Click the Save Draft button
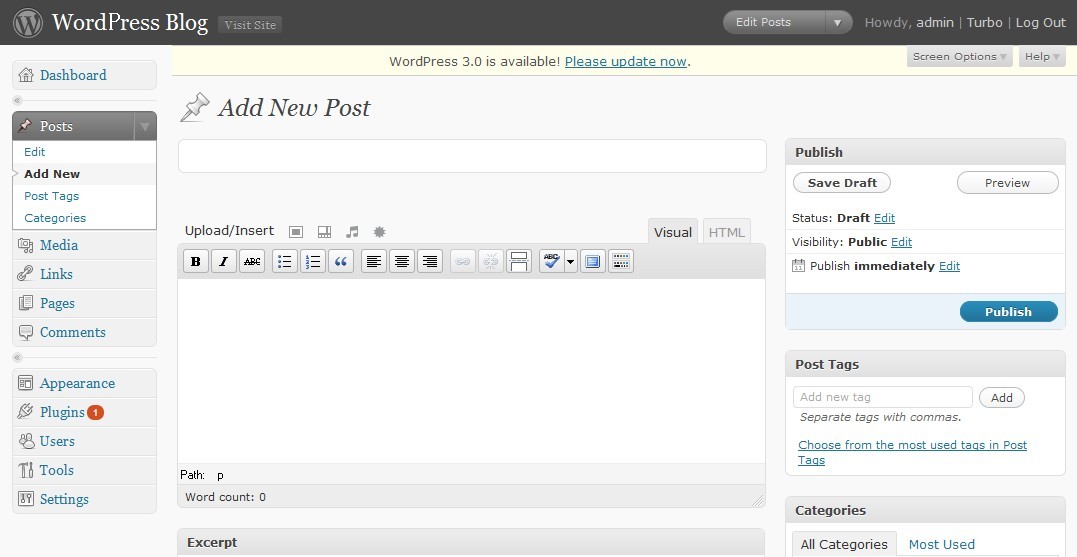Viewport: 1077px width, 557px height. pos(842,183)
